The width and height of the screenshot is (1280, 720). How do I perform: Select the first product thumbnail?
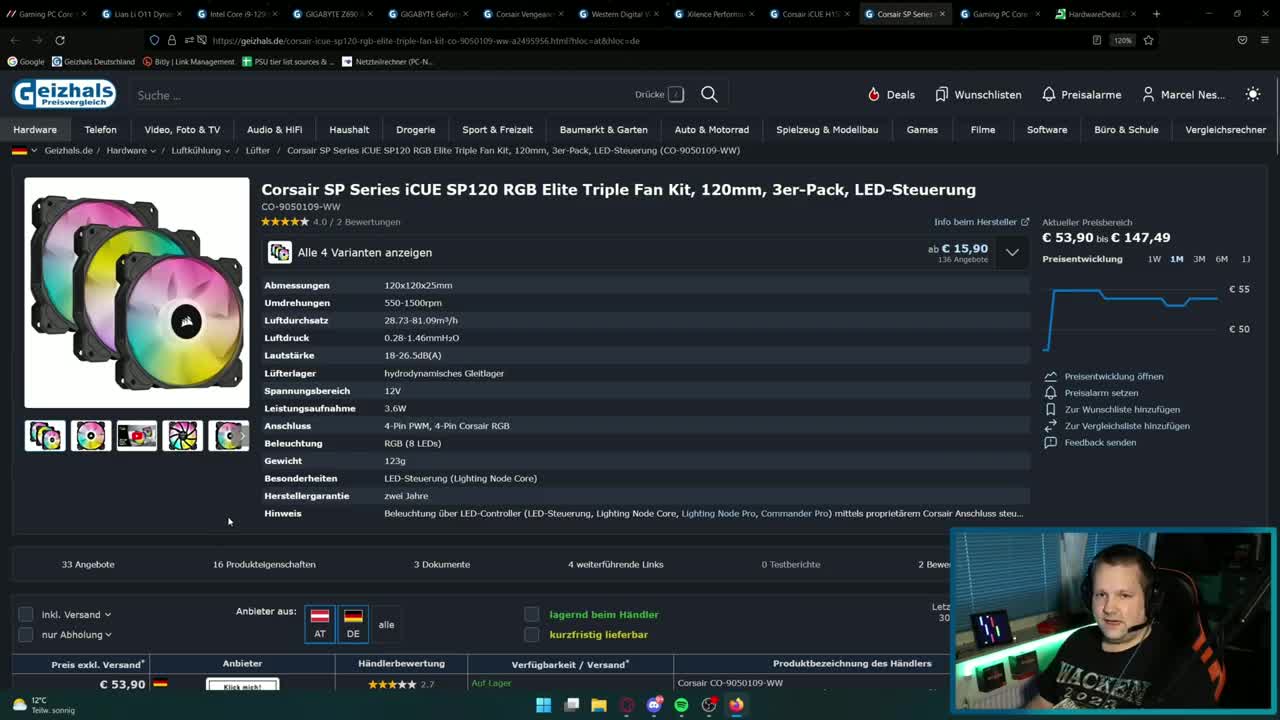click(45, 435)
